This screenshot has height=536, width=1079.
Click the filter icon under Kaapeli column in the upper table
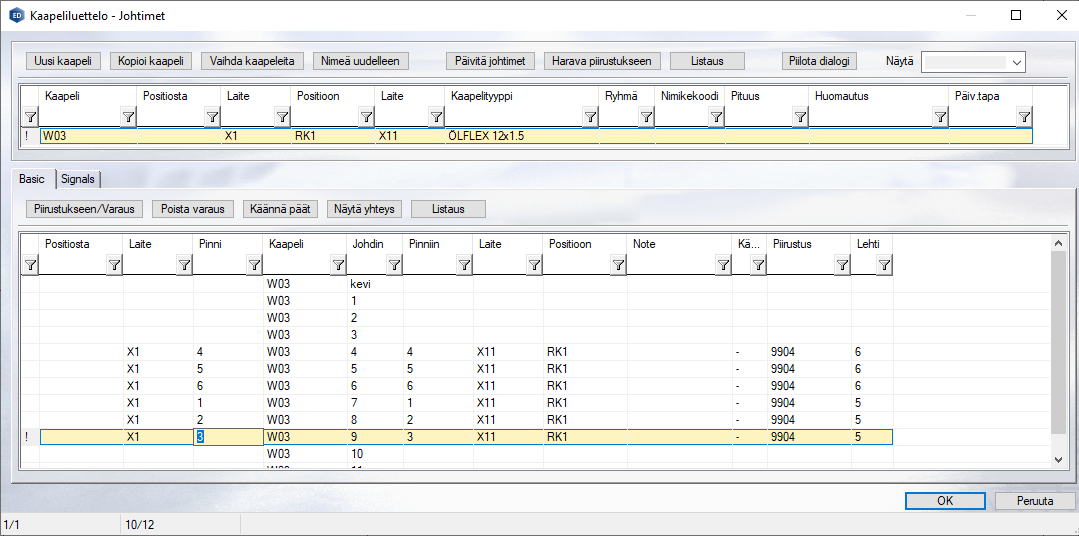pos(128,118)
